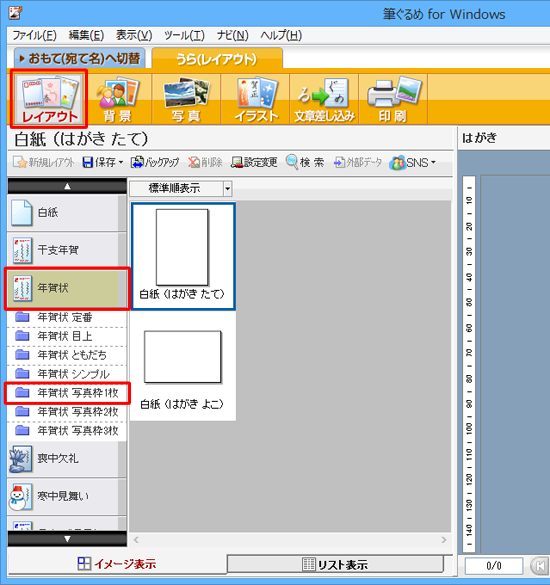Switch to リスト表示 view

point(335,564)
